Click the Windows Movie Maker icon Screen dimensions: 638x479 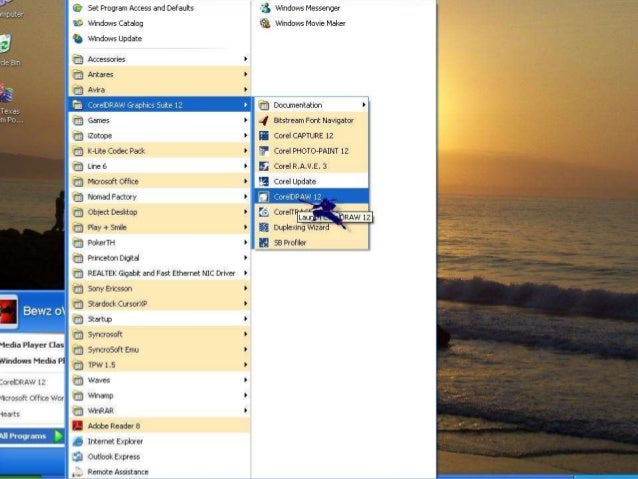(x=265, y=23)
